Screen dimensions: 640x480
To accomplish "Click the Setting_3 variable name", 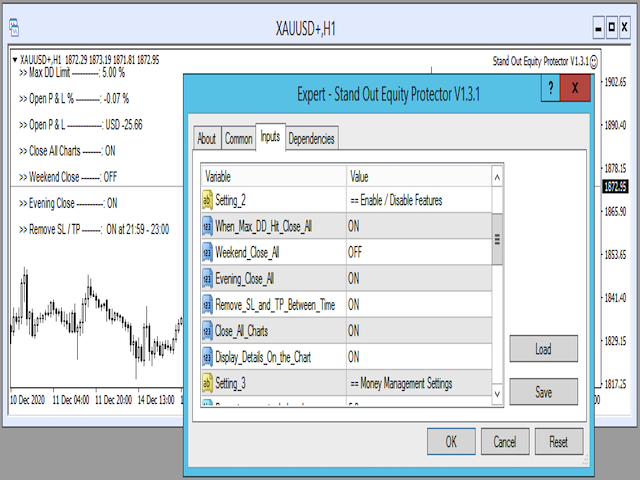I will coord(230,383).
